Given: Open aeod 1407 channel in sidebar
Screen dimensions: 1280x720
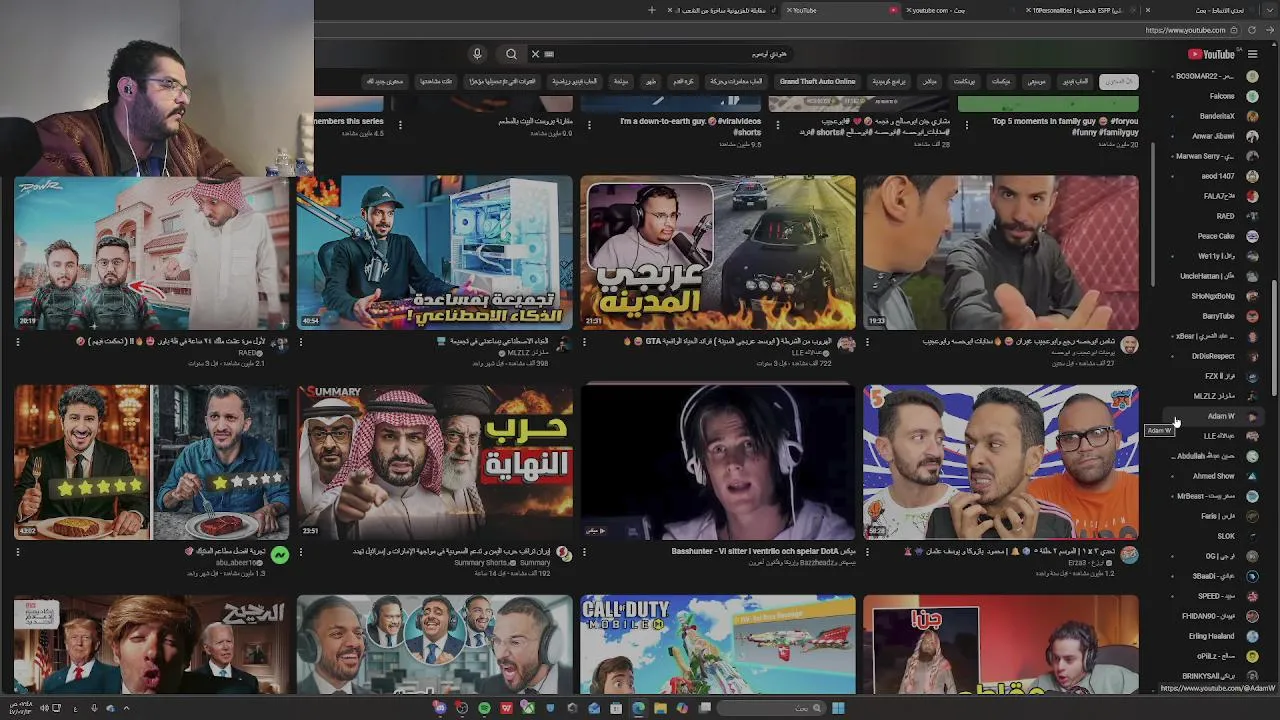Looking at the screenshot, I should tap(1218, 176).
